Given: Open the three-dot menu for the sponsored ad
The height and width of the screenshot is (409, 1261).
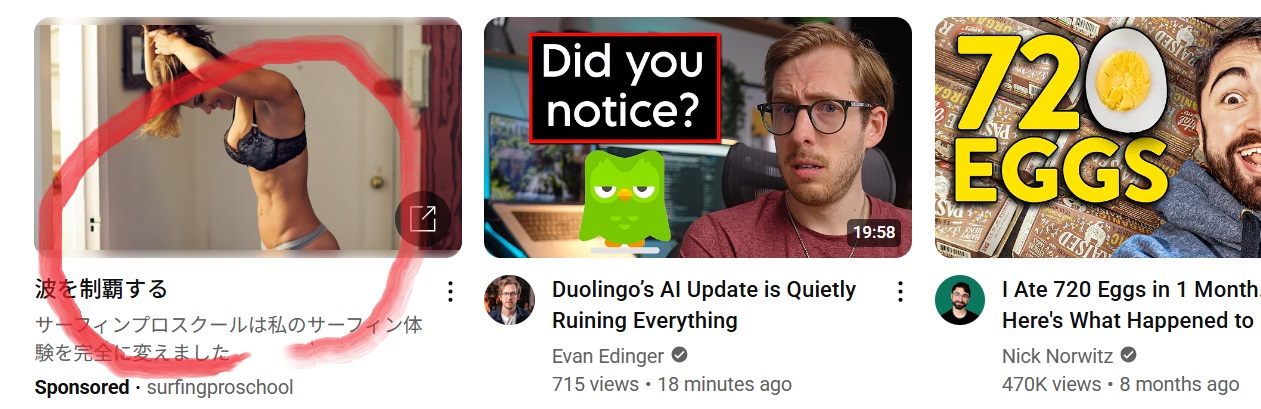Looking at the screenshot, I should [450, 291].
